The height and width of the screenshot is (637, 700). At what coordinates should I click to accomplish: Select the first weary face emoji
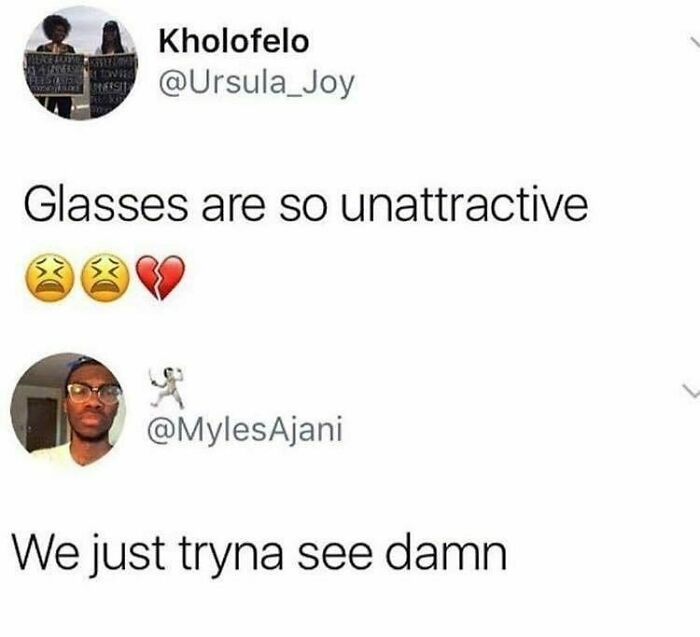click(x=51, y=278)
